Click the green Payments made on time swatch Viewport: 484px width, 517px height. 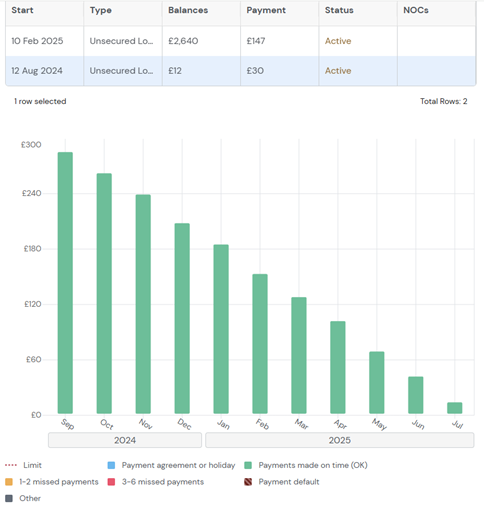pyautogui.click(x=248, y=465)
